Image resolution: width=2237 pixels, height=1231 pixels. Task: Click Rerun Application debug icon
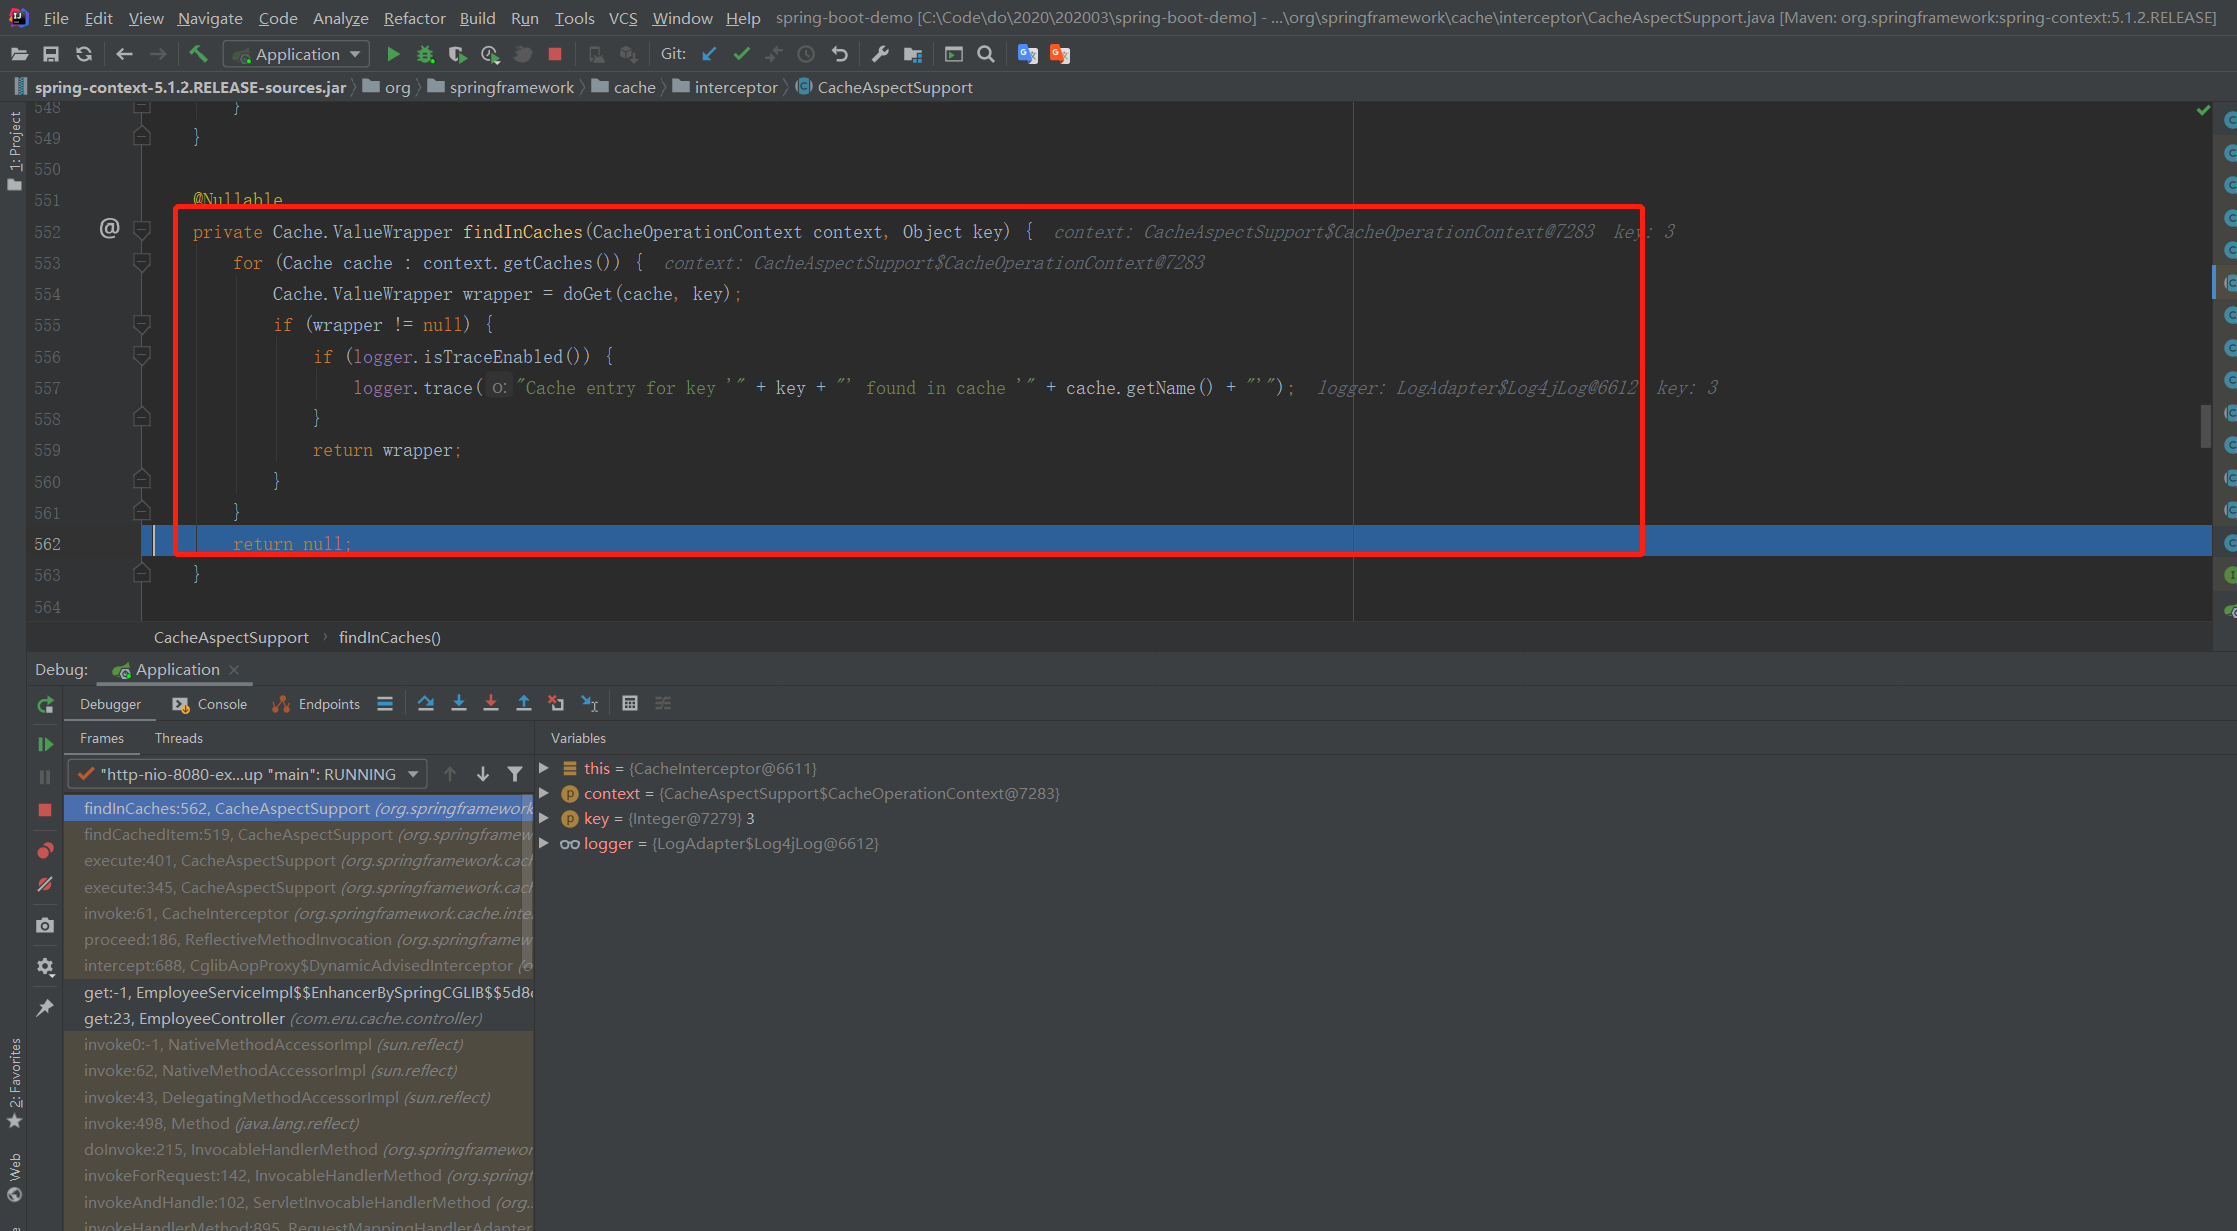tap(45, 705)
